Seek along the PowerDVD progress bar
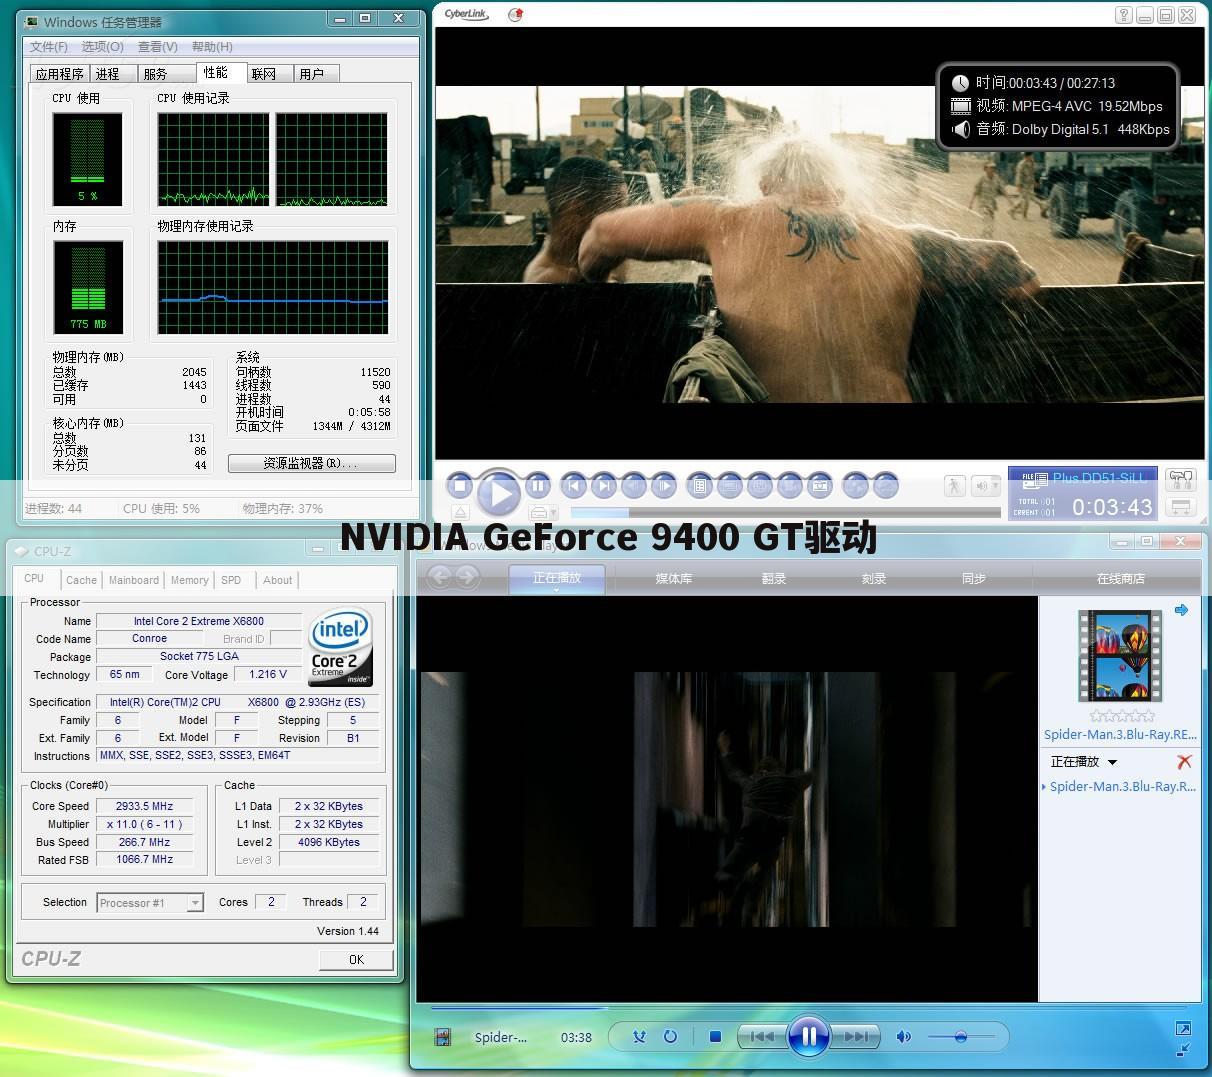1212x1077 pixels. click(x=785, y=512)
